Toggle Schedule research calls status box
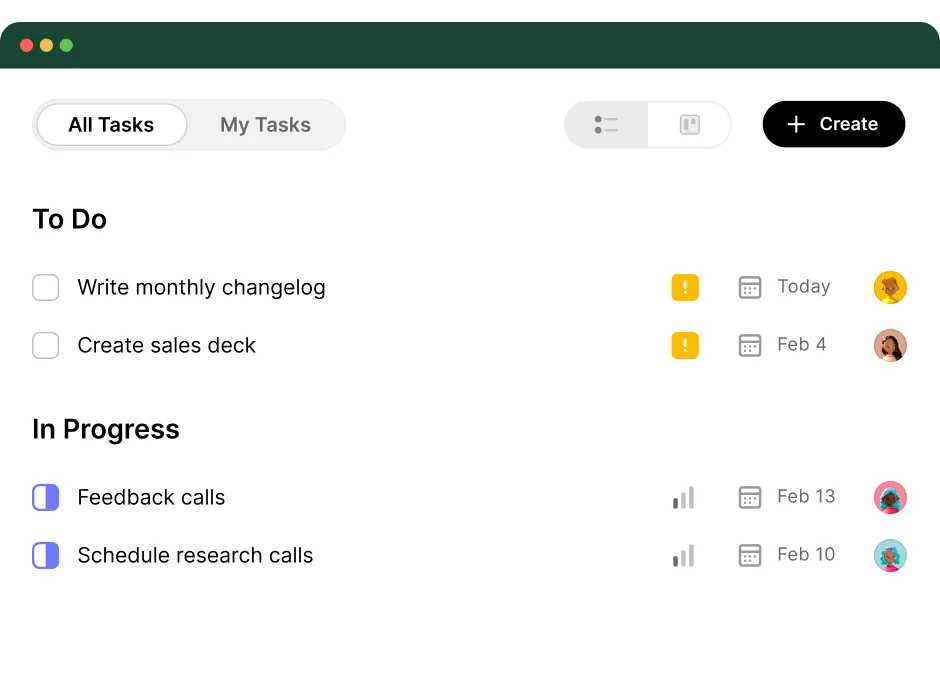940x680 pixels. 46,555
